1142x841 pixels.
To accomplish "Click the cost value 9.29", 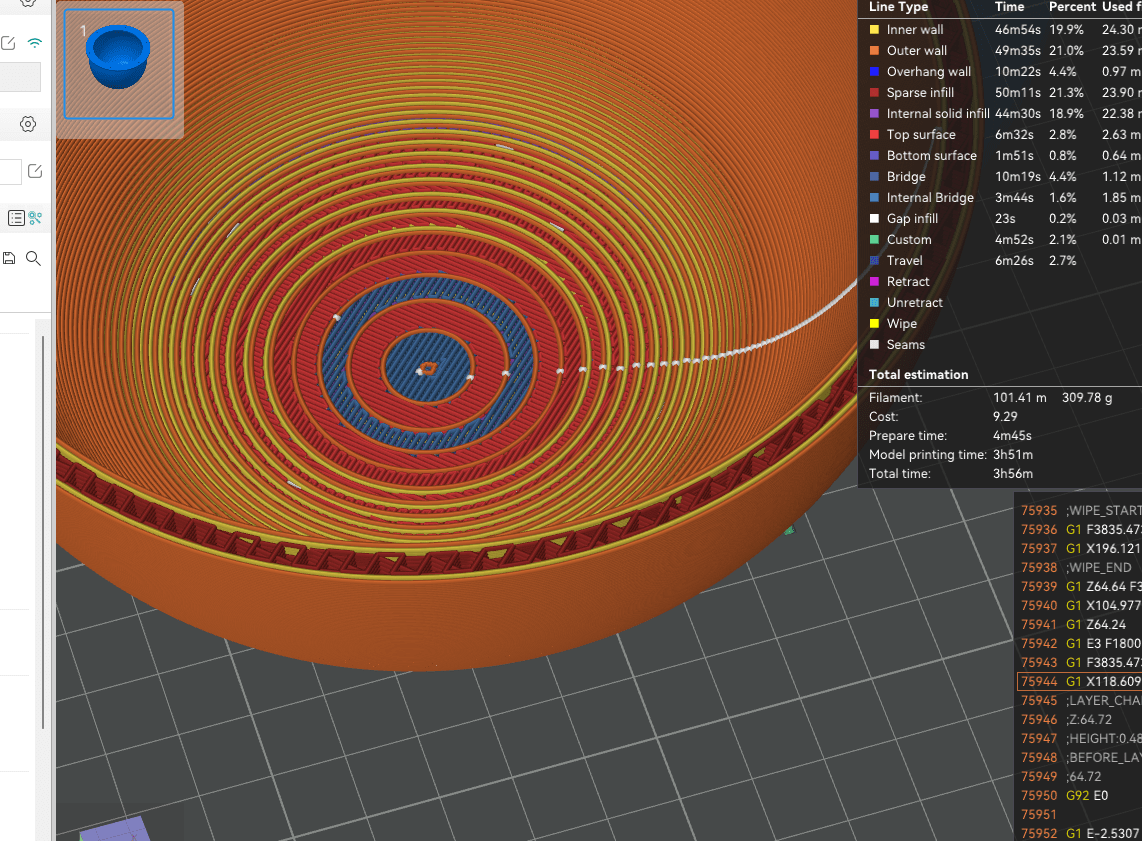I will [x=1005, y=417].
